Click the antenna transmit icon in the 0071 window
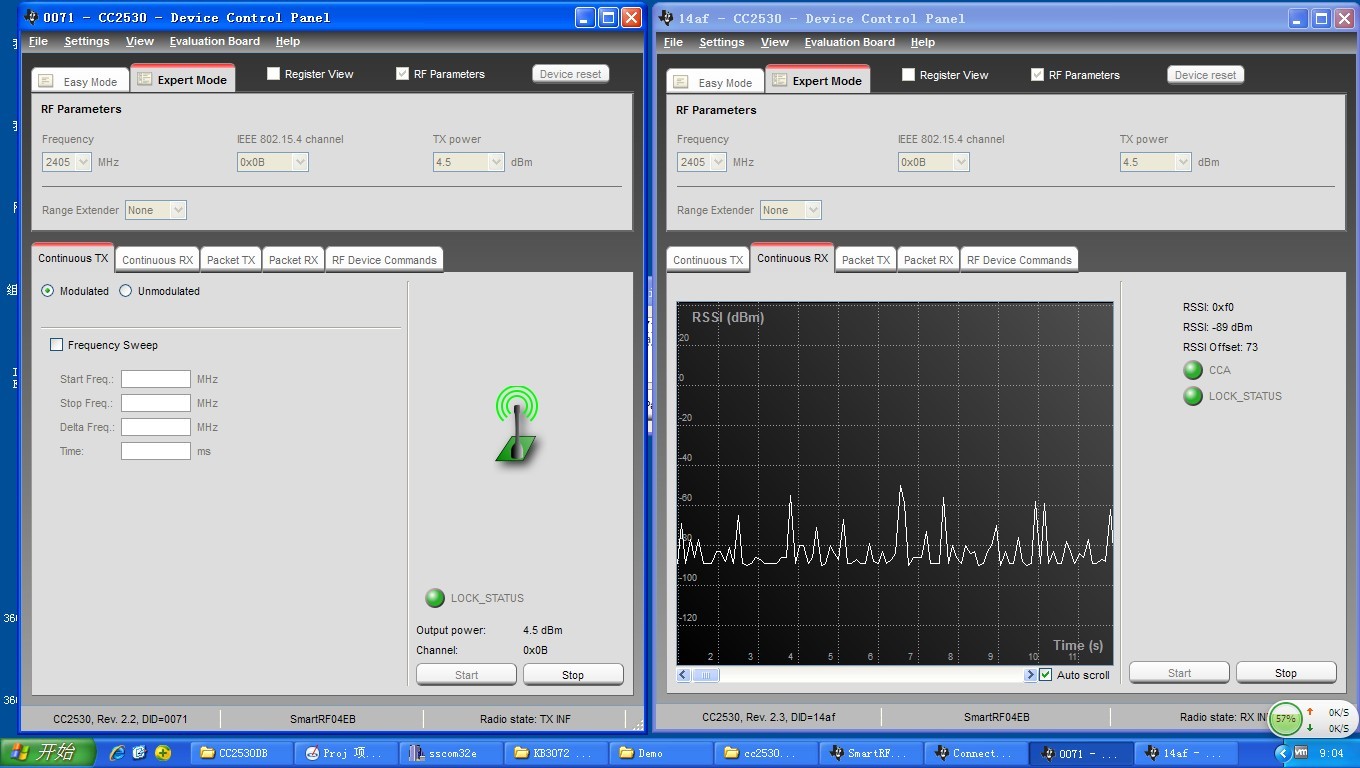Viewport: 1360px width, 768px height. coord(516,425)
